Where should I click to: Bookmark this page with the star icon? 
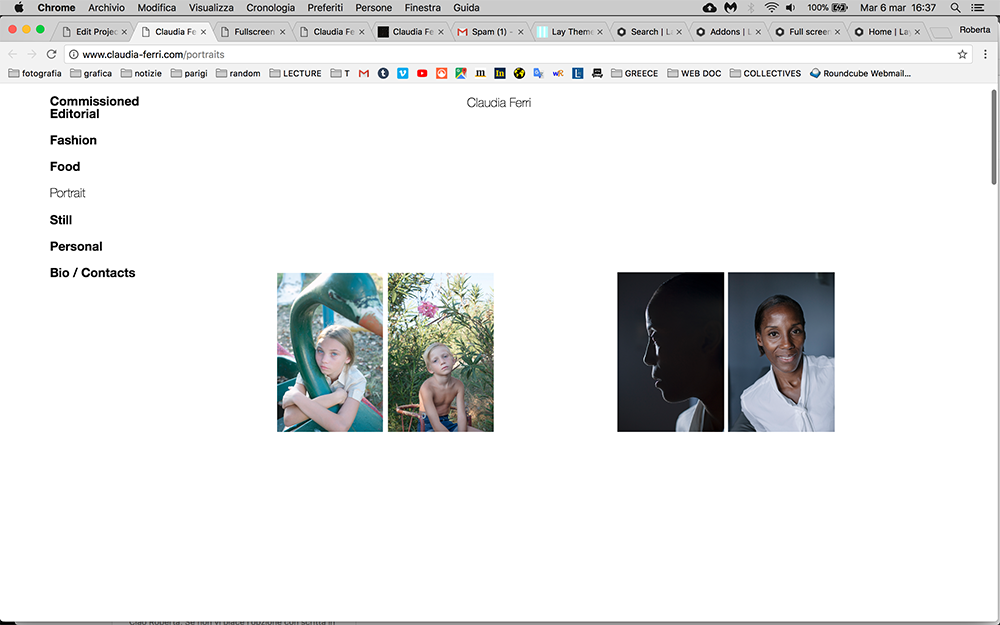[962, 54]
